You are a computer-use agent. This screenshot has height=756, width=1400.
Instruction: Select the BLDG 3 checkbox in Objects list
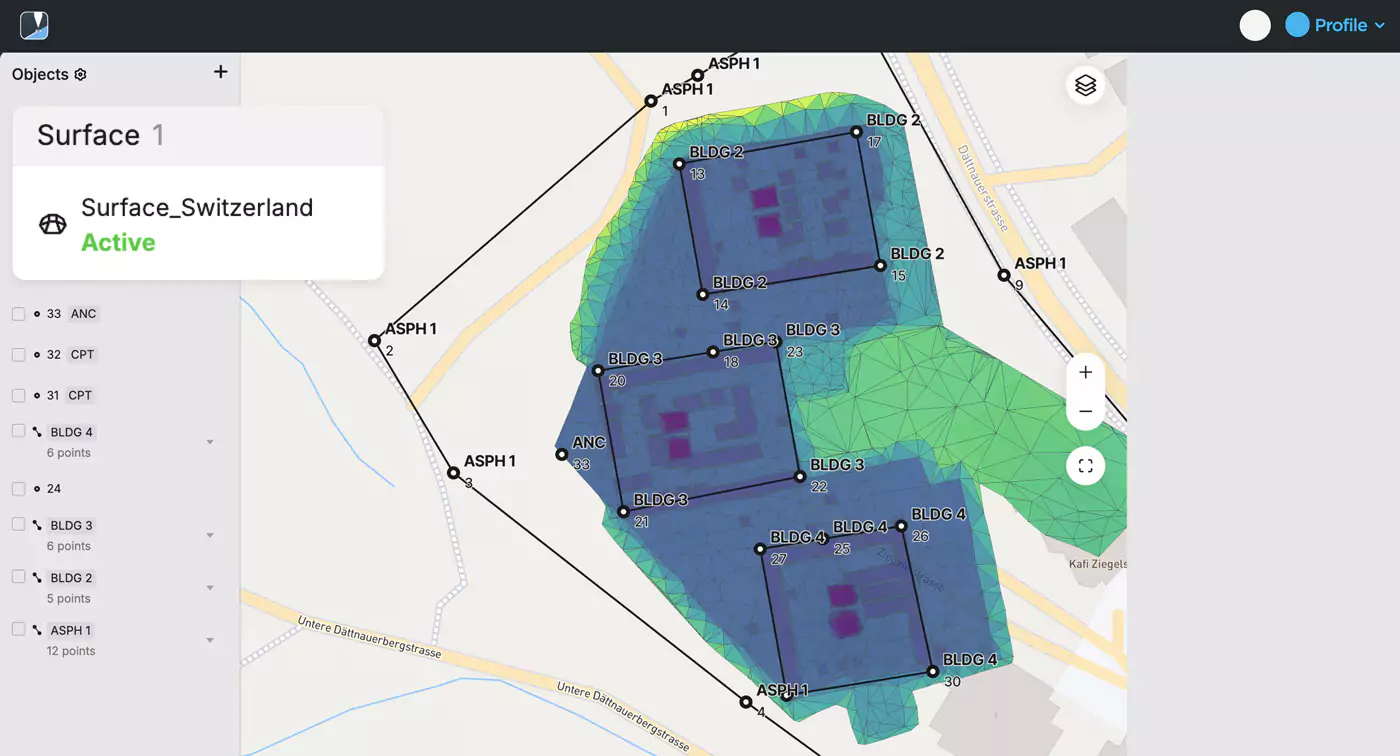click(x=18, y=524)
